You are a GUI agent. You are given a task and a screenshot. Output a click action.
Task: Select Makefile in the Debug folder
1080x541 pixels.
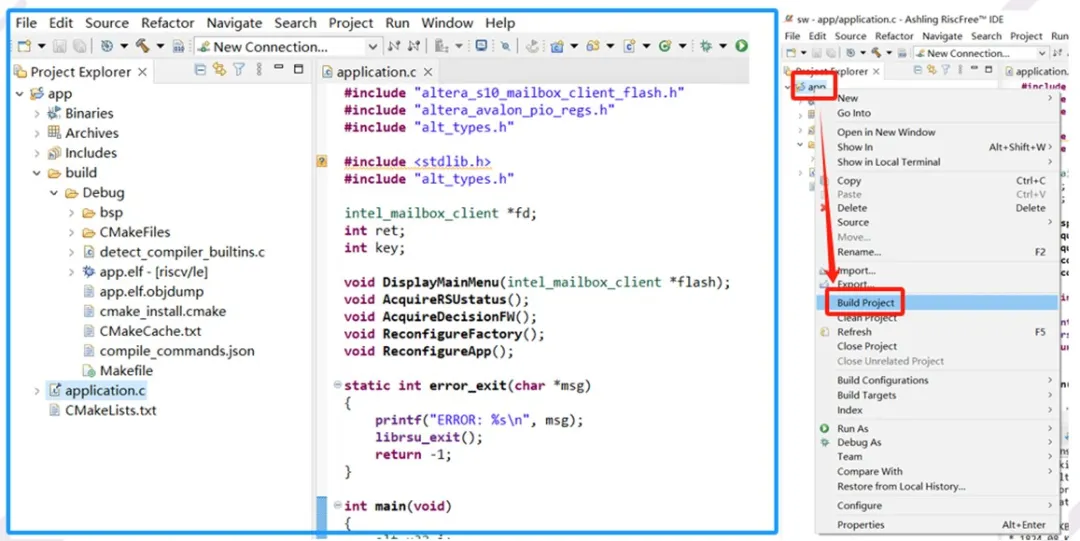(x=125, y=371)
